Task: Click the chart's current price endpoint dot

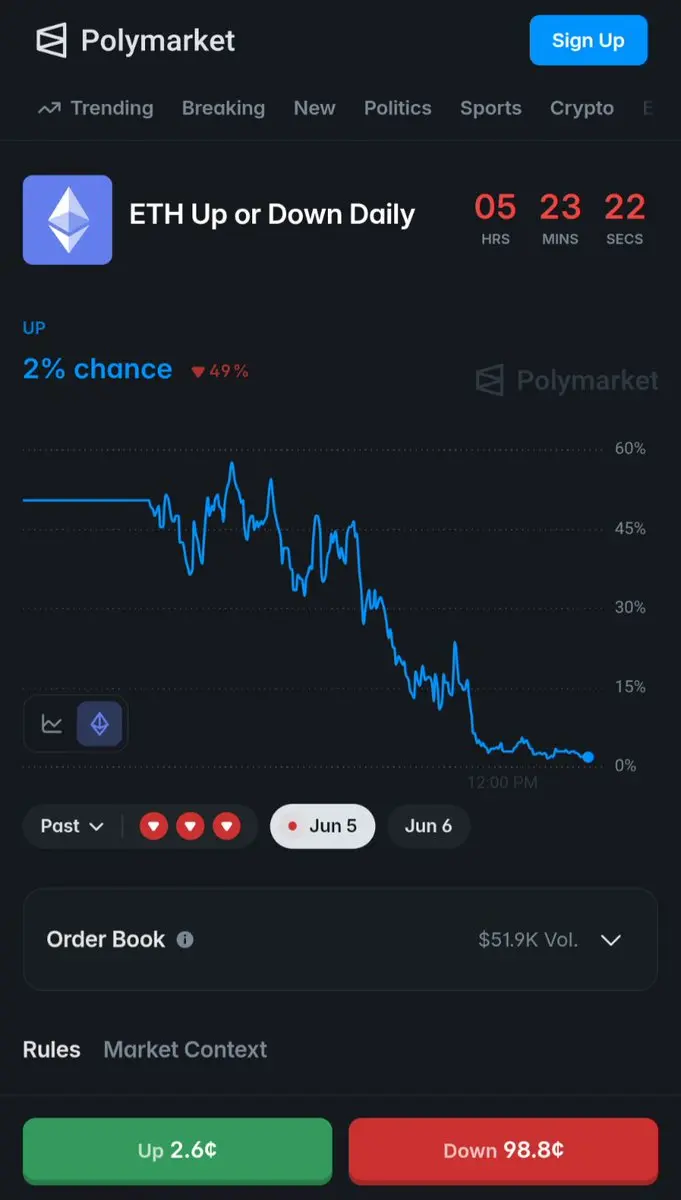Action: (x=588, y=757)
